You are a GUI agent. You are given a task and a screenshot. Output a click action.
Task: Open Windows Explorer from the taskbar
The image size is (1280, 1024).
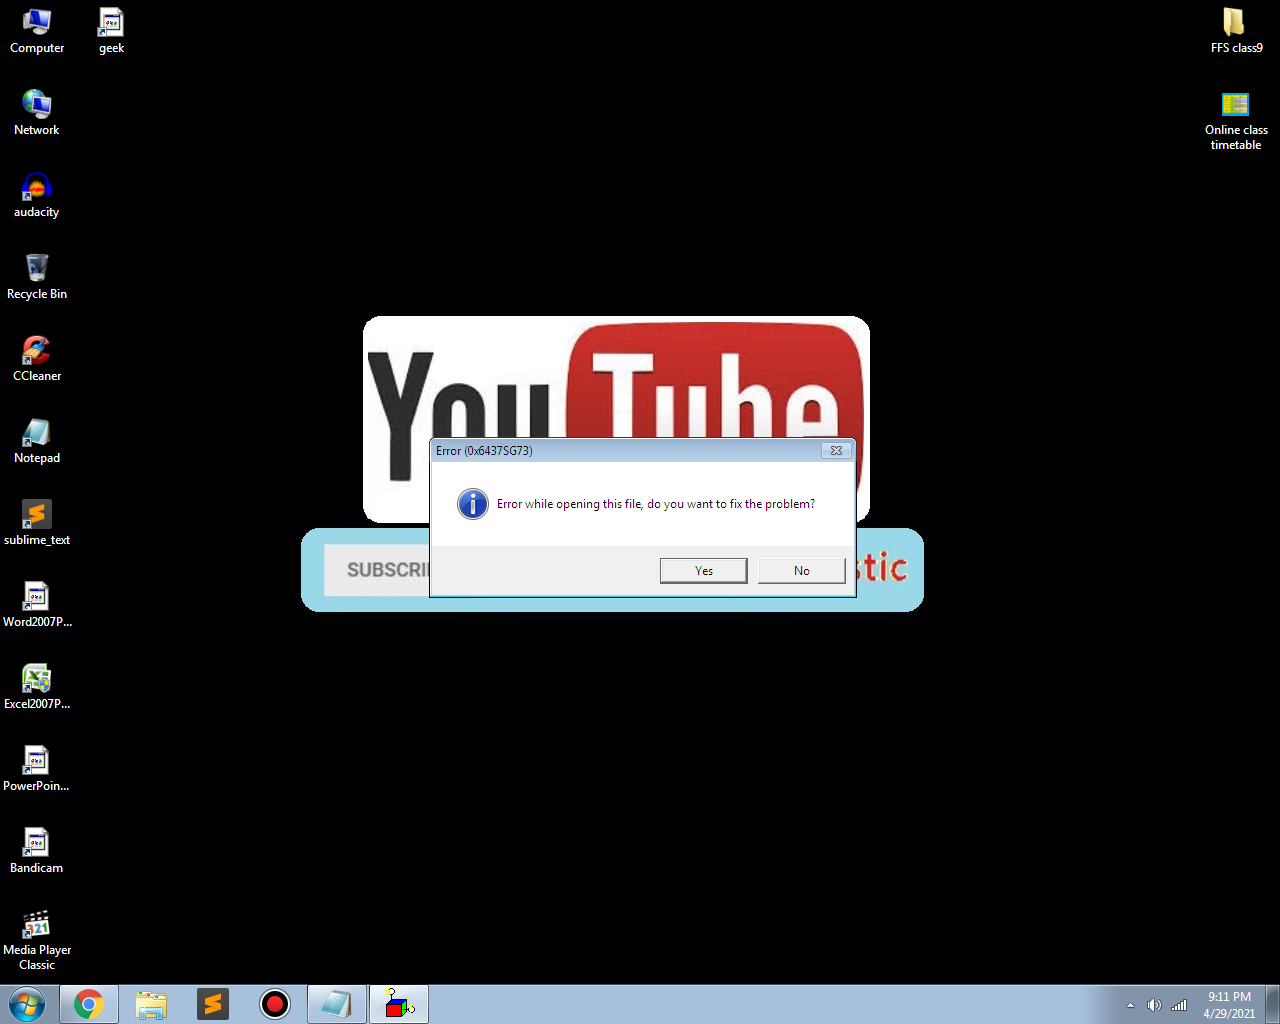(151, 1004)
